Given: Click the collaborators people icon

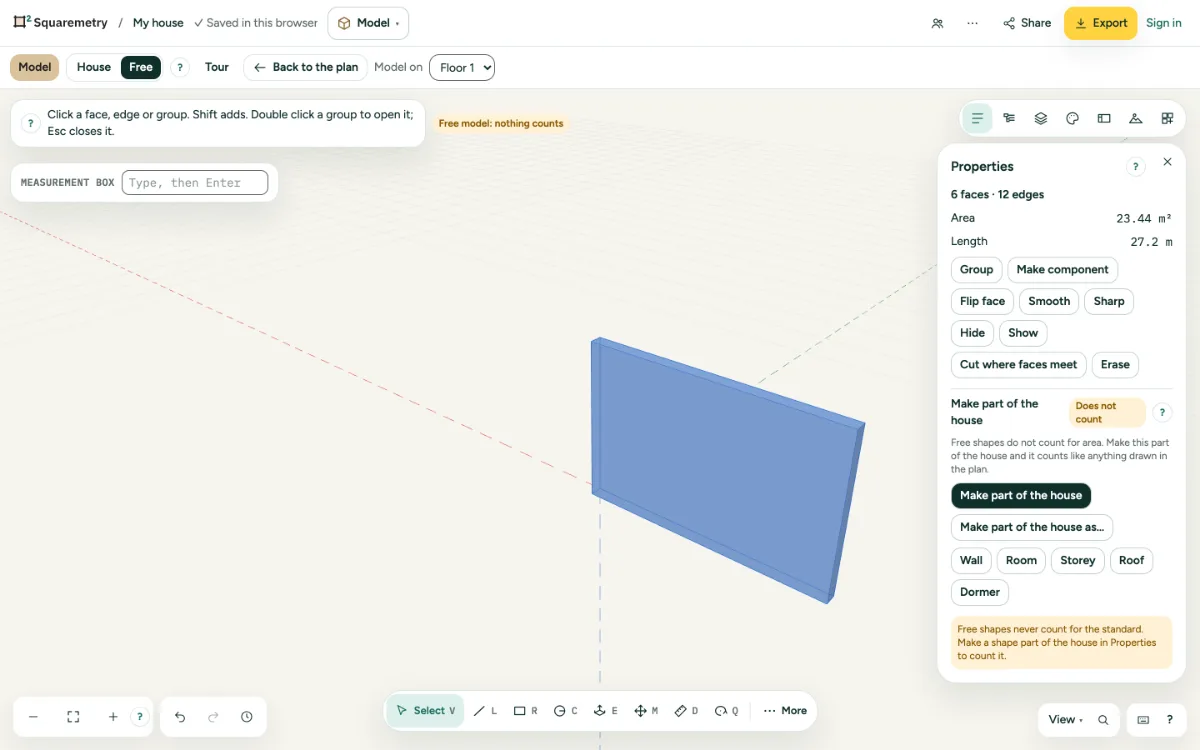Looking at the screenshot, I should point(937,23).
